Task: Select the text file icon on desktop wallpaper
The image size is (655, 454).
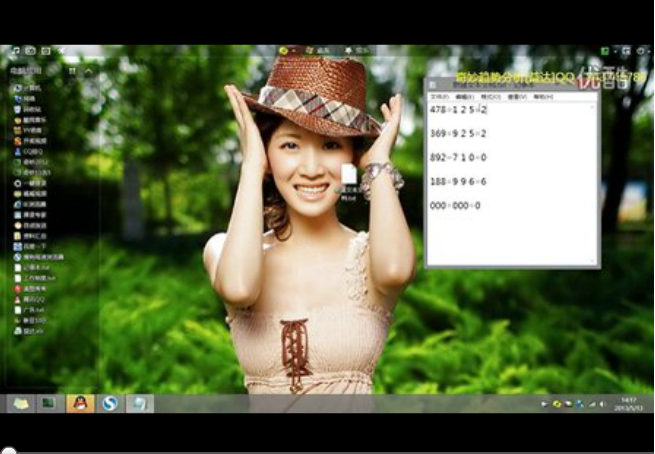Action: (x=349, y=175)
